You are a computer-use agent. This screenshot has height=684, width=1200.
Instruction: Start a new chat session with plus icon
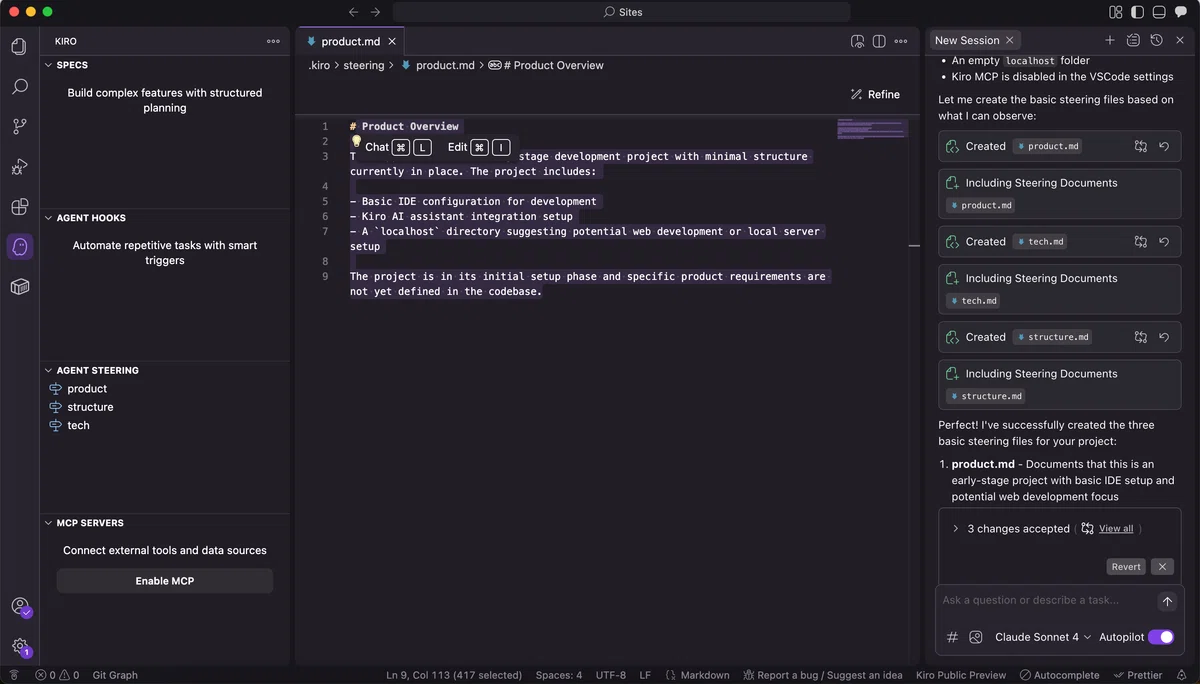point(1110,40)
